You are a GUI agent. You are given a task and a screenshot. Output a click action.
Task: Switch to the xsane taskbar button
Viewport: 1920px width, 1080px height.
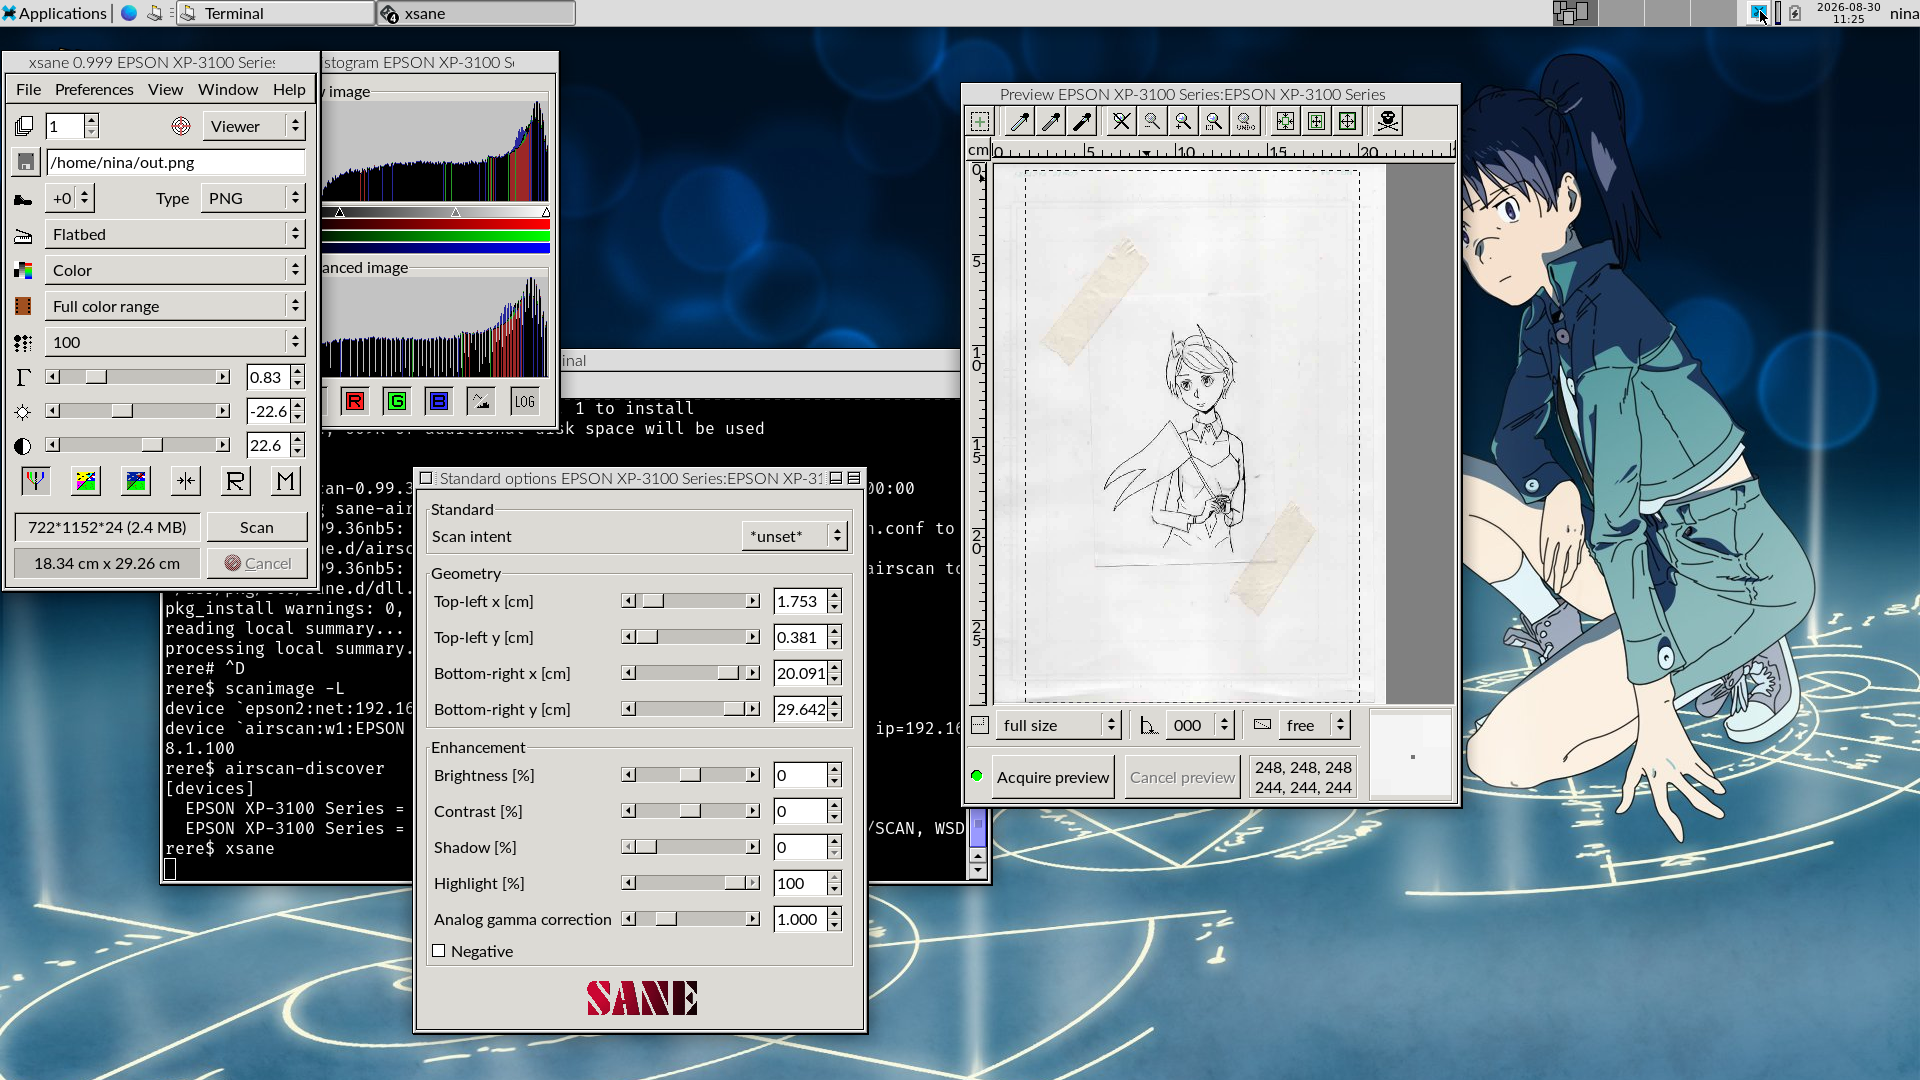click(x=476, y=13)
